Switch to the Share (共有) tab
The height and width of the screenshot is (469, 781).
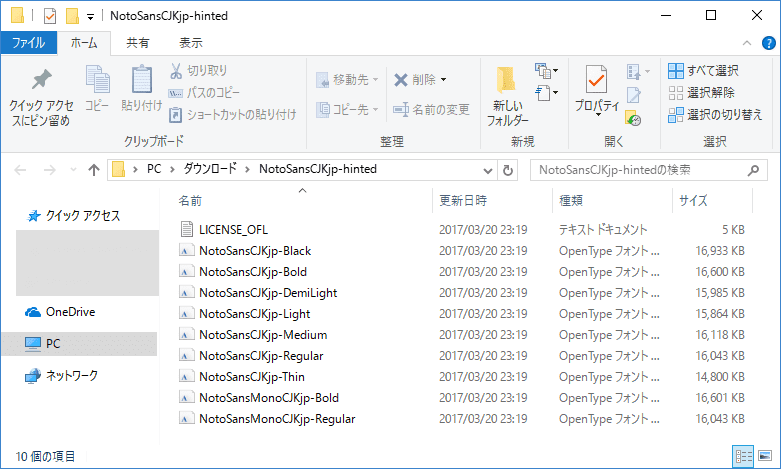point(137,43)
